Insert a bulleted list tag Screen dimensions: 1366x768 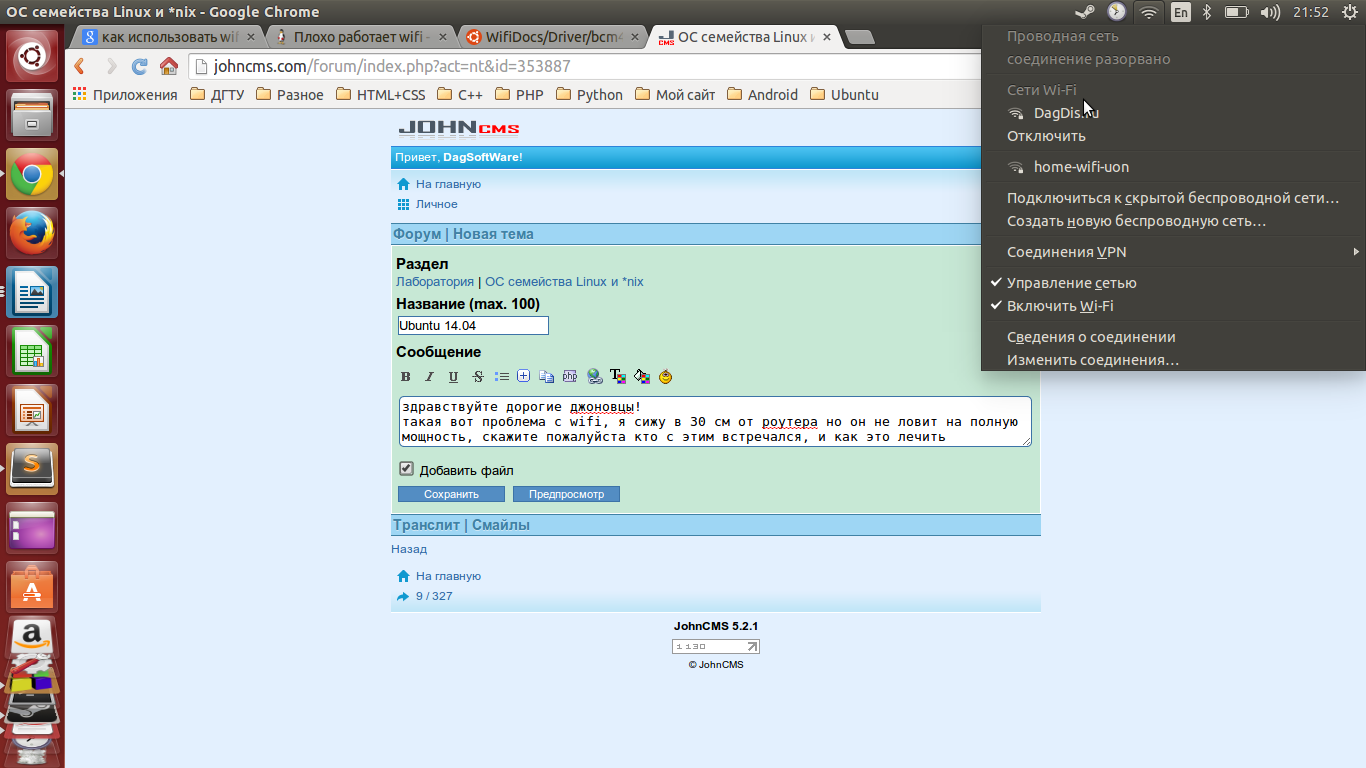tap(501, 377)
